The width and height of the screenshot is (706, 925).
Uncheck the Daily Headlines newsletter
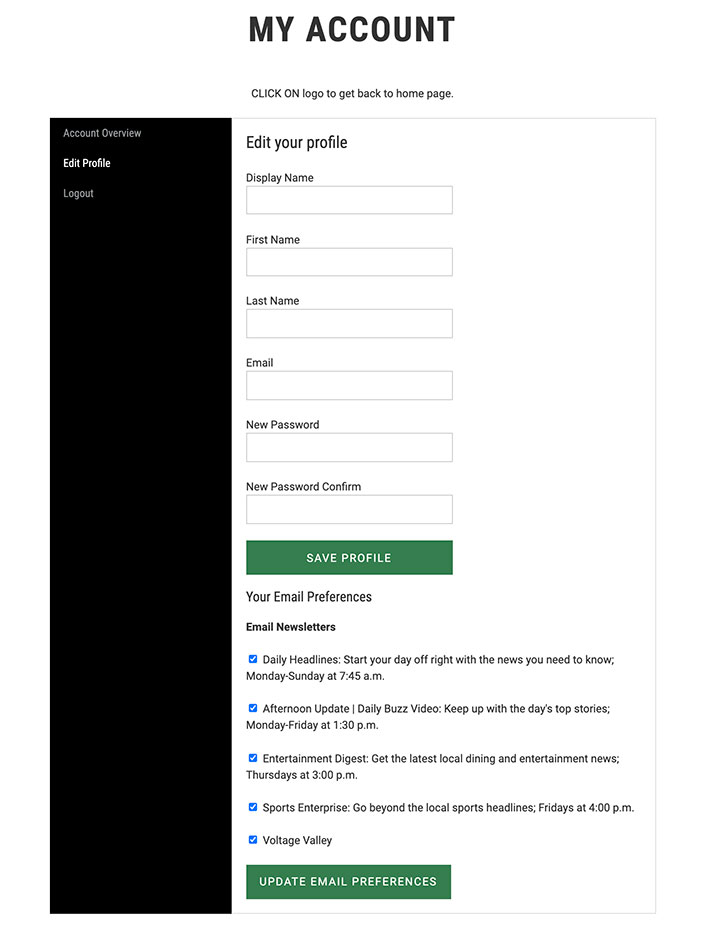point(253,659)
